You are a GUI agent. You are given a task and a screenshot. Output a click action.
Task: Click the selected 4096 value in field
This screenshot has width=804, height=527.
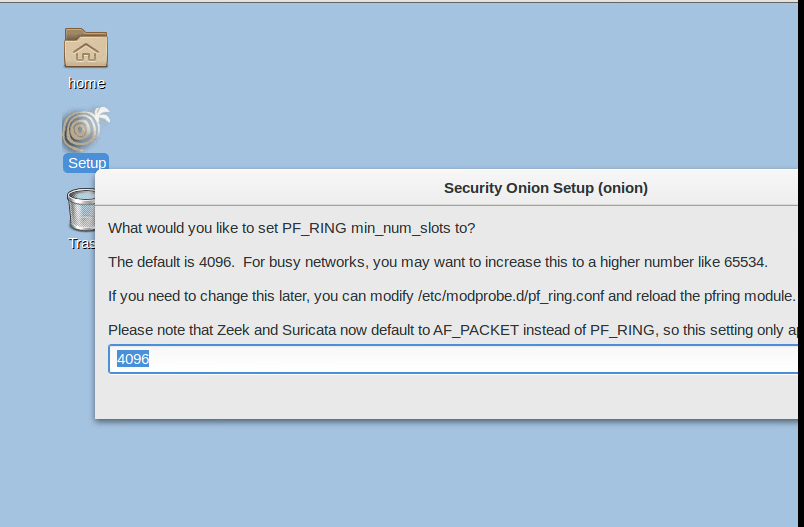pyautogui.click(x=133, y=359)
